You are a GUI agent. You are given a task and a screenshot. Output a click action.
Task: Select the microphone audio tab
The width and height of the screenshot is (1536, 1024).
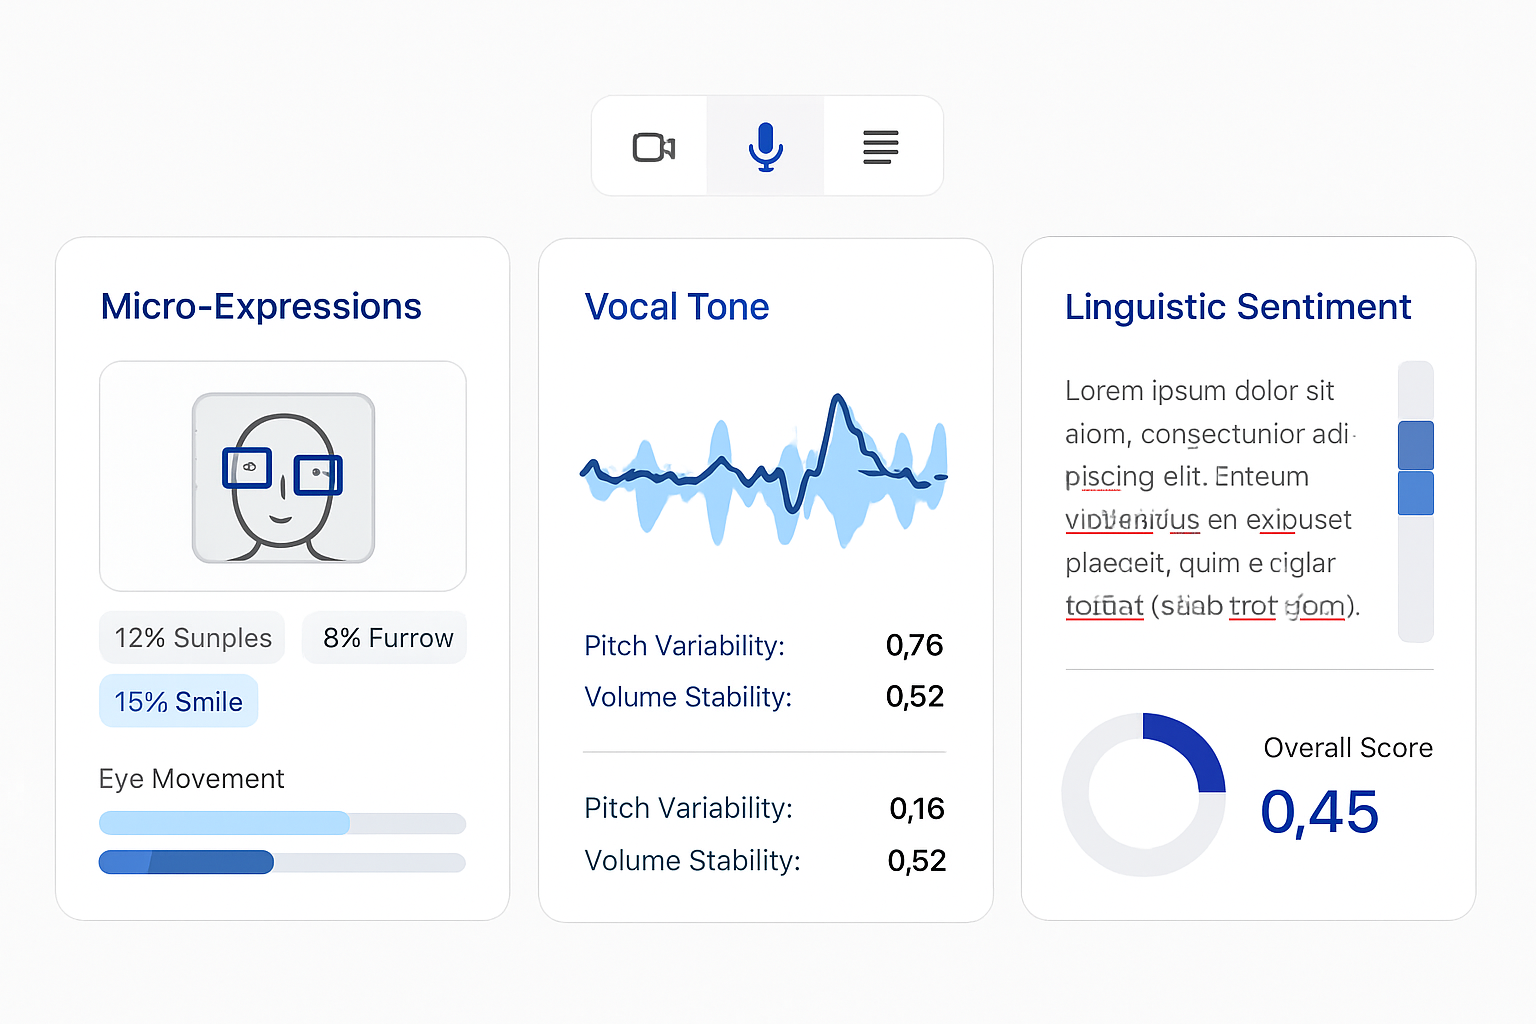coord(766,147)
